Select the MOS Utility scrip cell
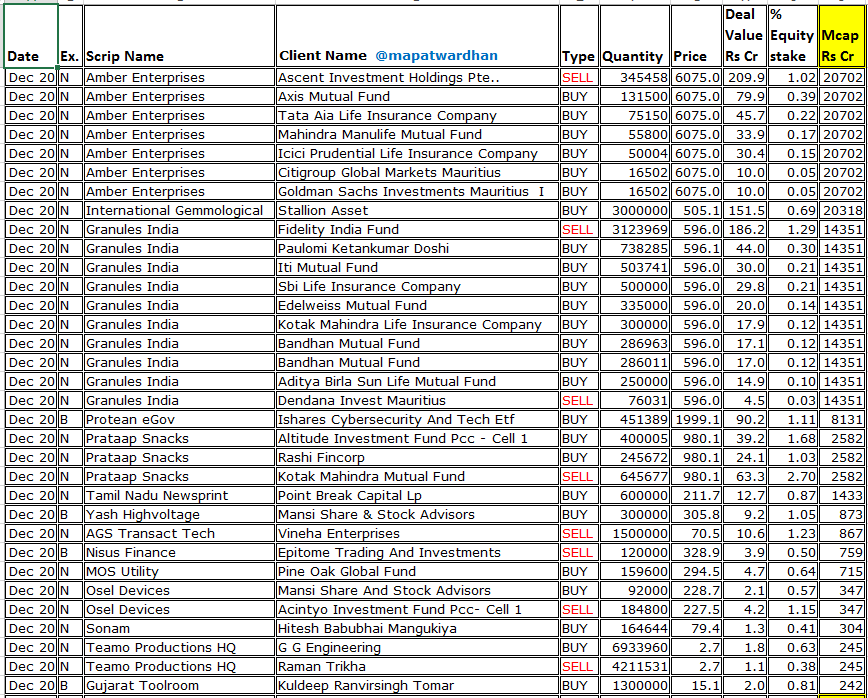This screenshot has width=868, height=698. coord(179,572)
